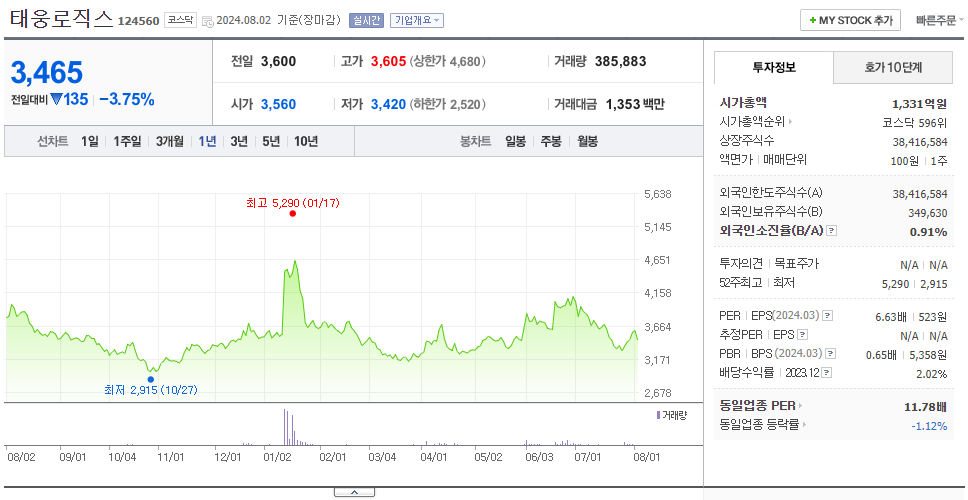Click the 거래대금 value 1,353 백만
968x500 pixels.
tap(635, 104)
